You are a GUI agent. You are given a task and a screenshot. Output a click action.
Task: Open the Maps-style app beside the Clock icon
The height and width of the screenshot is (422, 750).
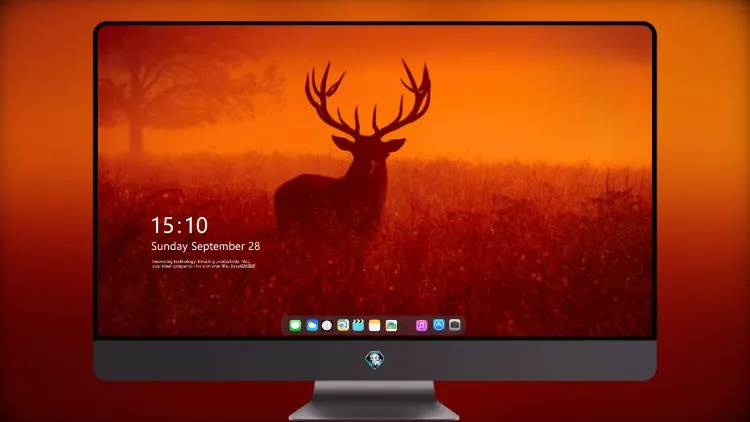point(343,325)
